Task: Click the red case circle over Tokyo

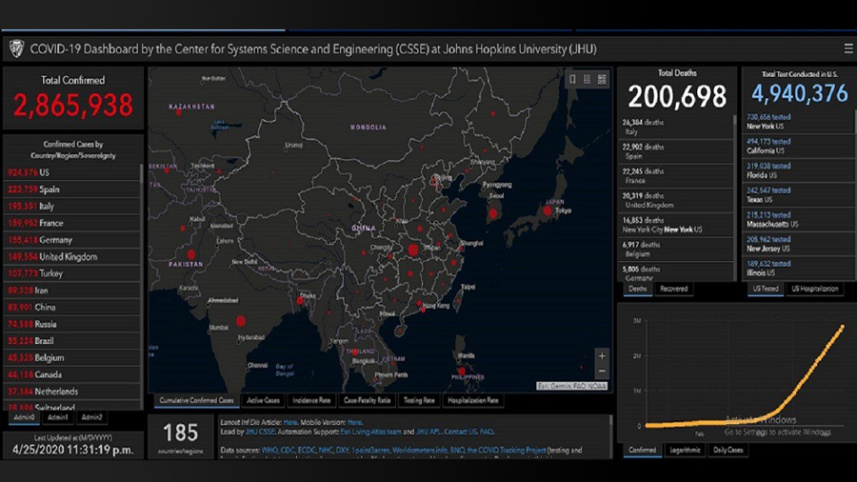Action: tap(547, 211)
